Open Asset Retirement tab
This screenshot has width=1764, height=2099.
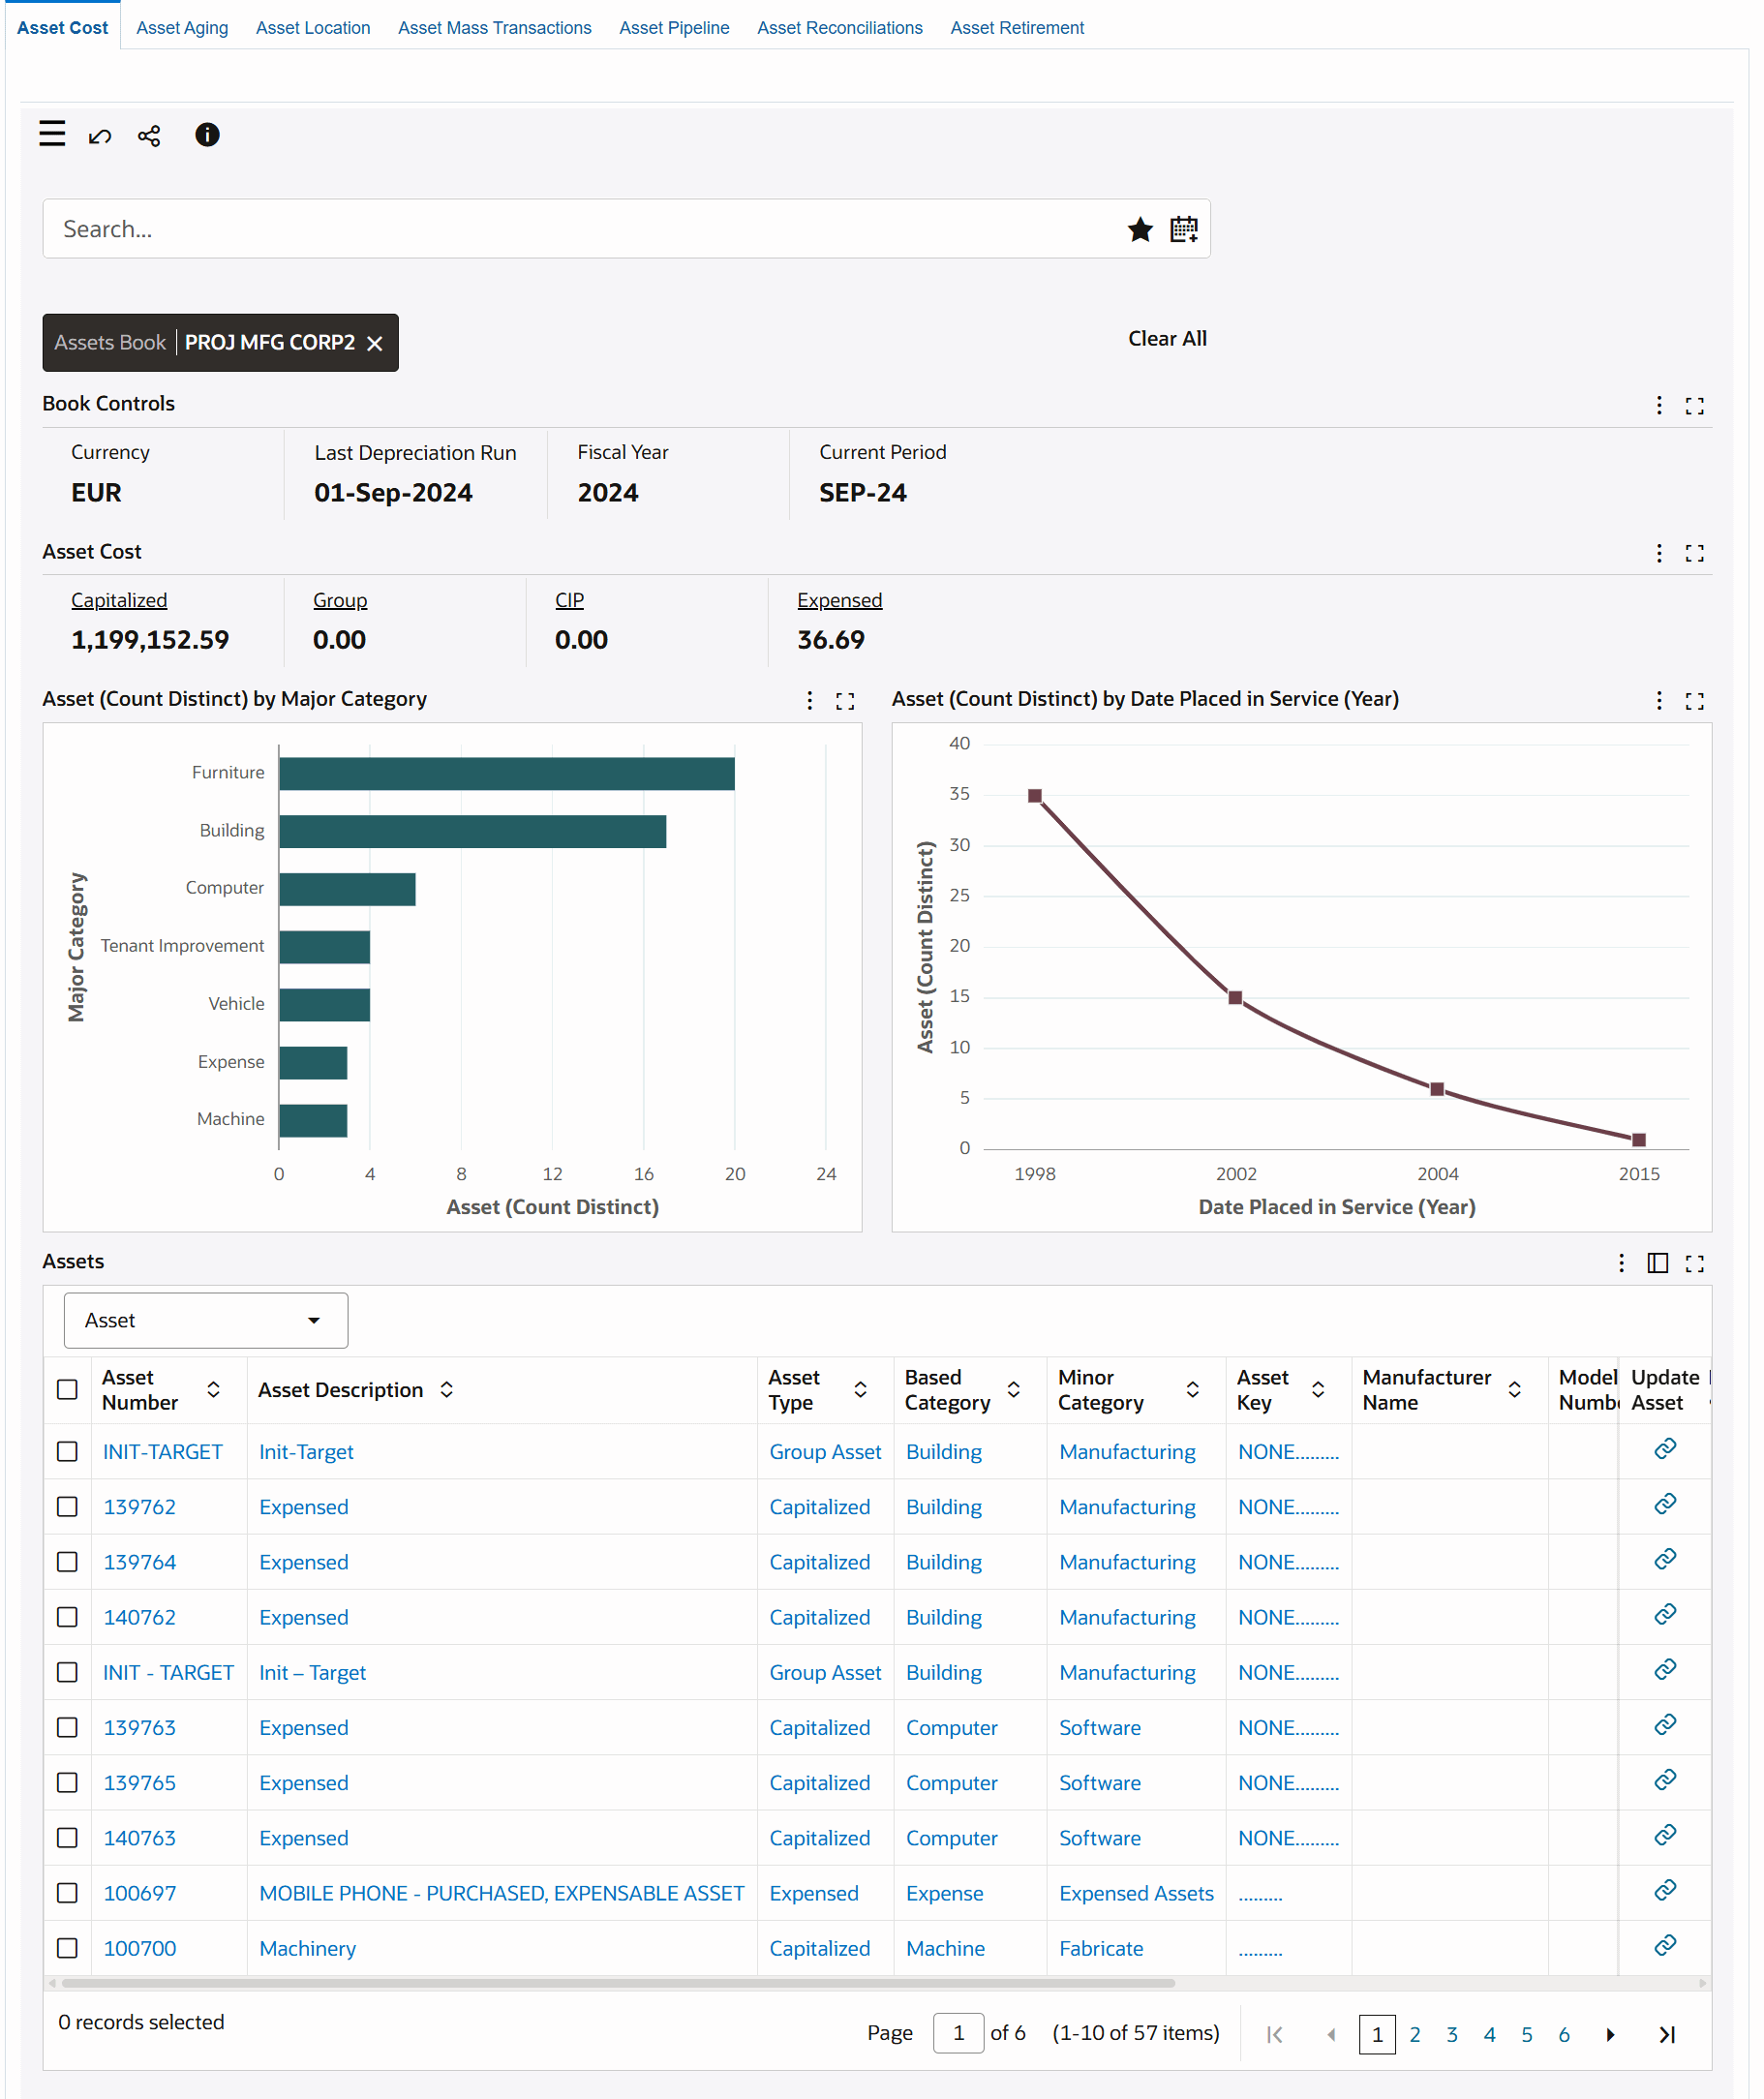(1017, 28)
